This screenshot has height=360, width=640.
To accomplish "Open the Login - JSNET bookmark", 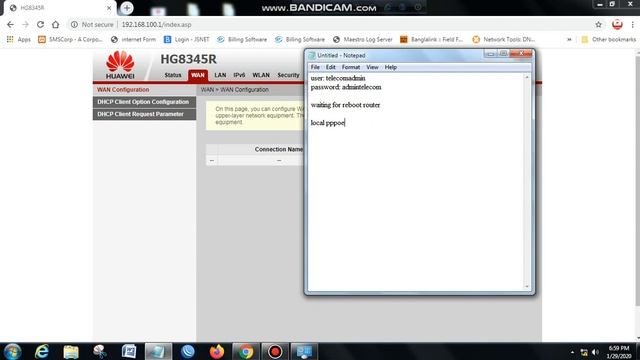I will click(x=187, y=39).
